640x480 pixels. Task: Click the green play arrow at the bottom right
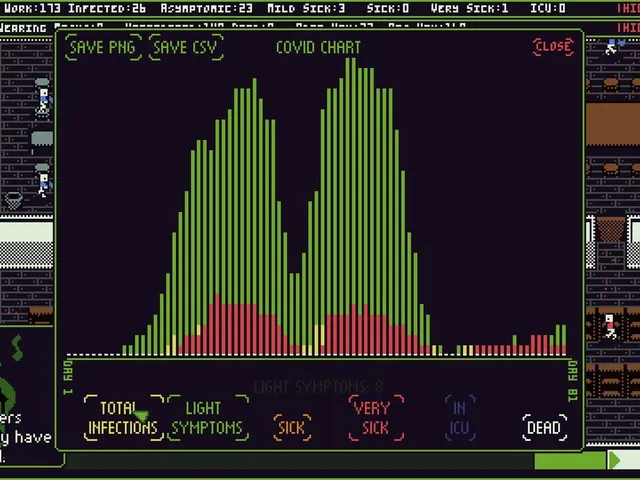614,460
